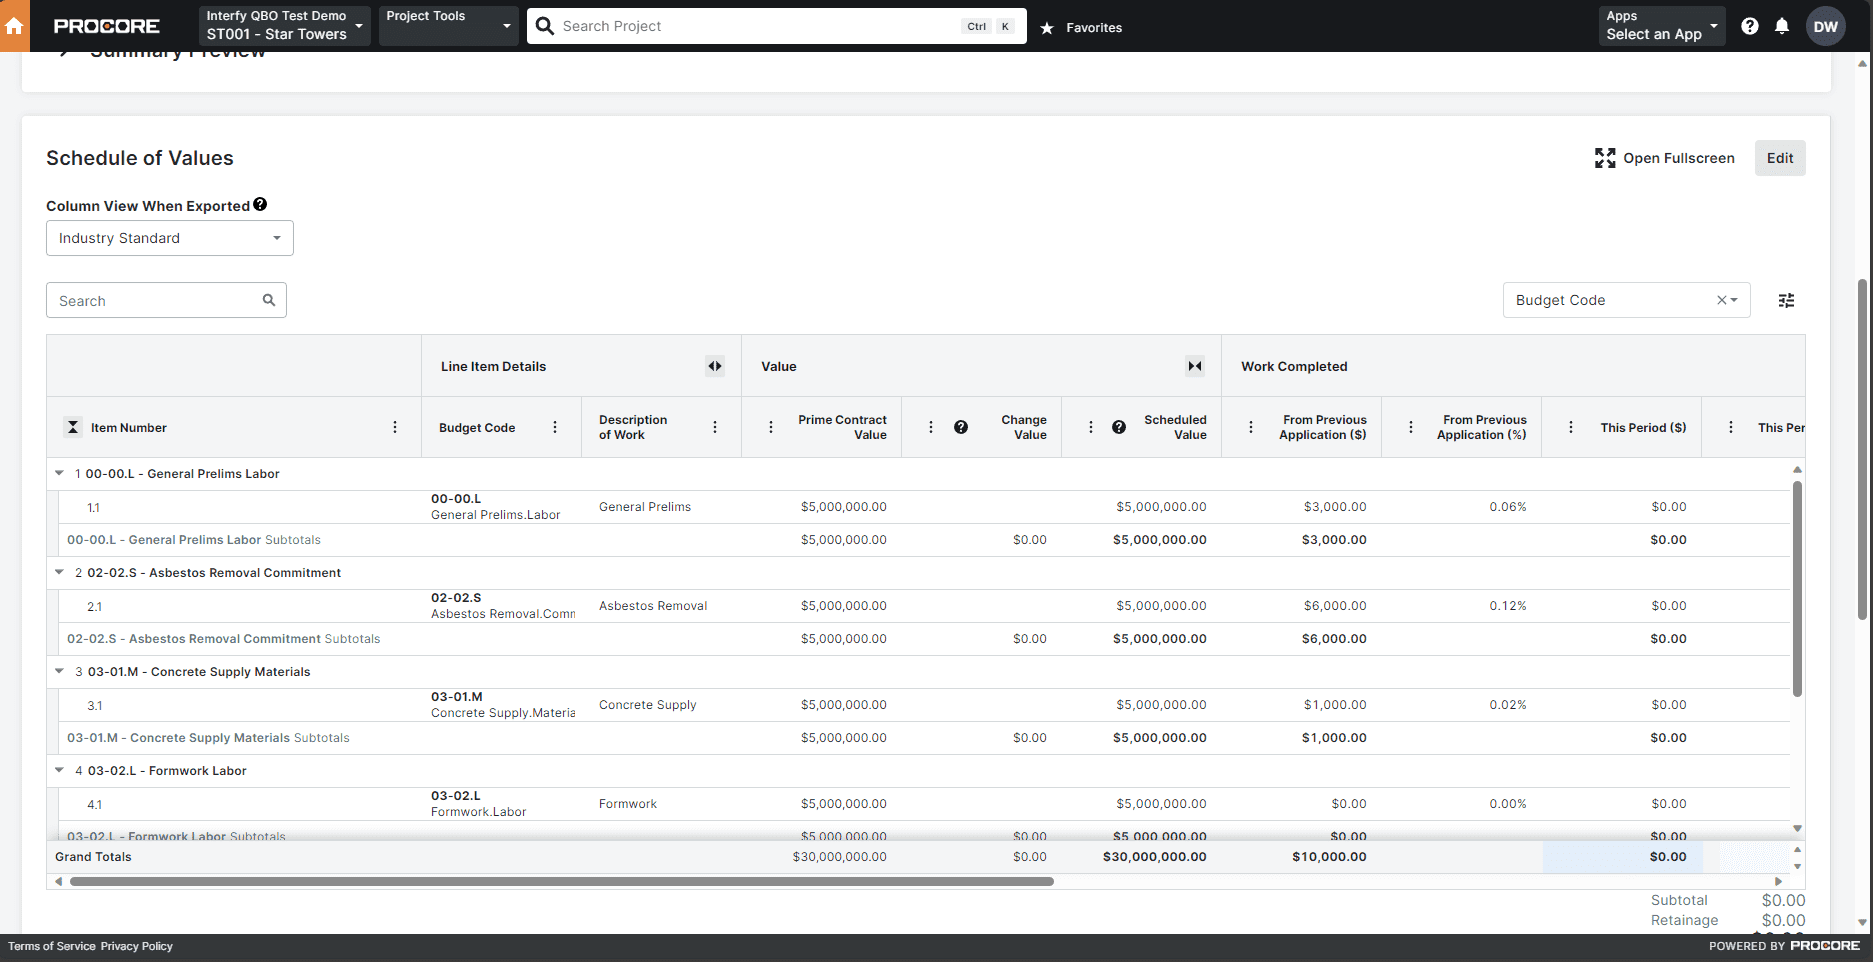The height and width of the screenshot is (962, 1873).
Task: Click the Favorites star icon
Action: pos(1047,28)
